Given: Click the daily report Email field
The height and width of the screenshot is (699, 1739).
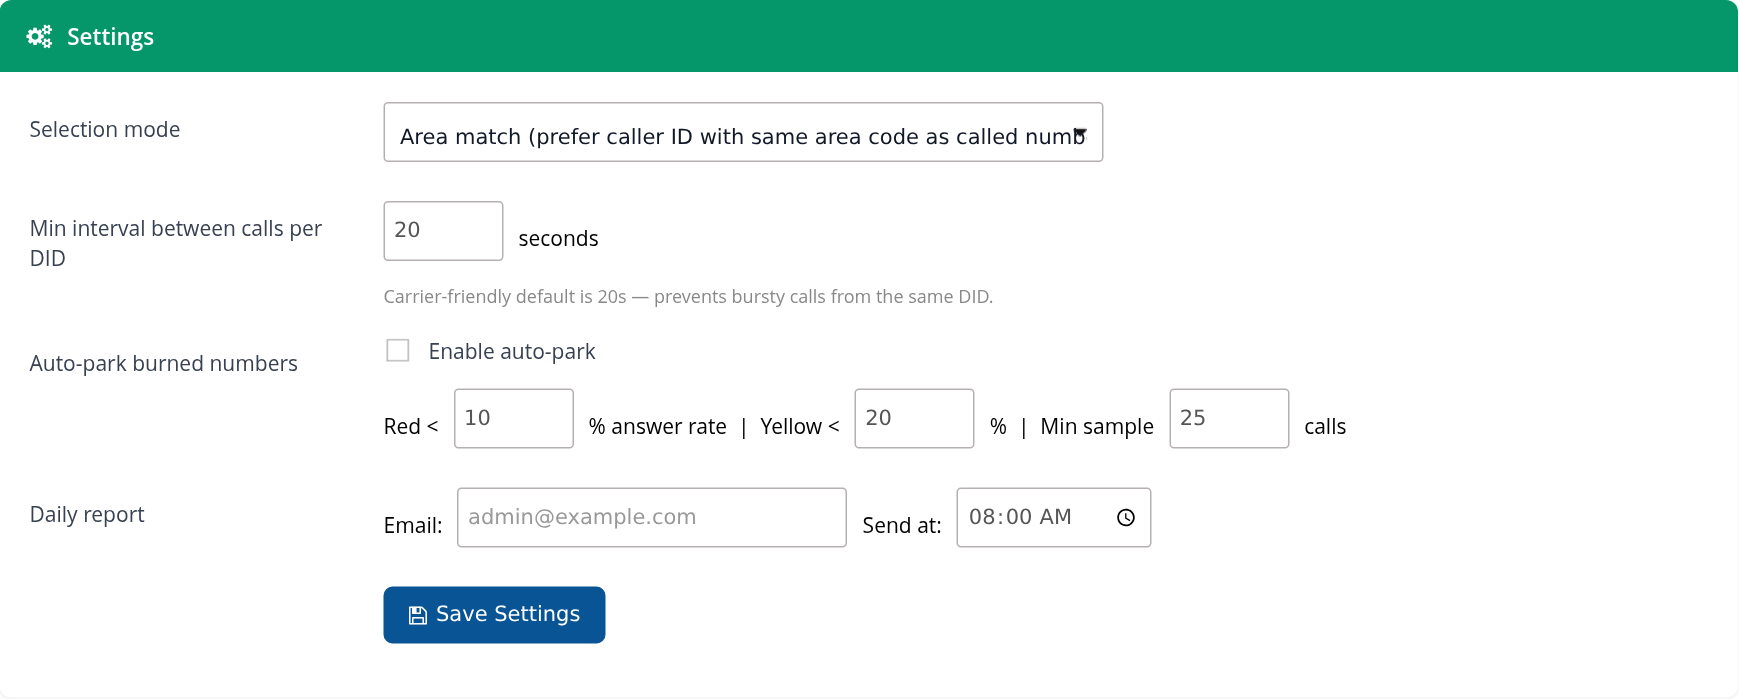Looking at the screenshot, I should [652, 517].
